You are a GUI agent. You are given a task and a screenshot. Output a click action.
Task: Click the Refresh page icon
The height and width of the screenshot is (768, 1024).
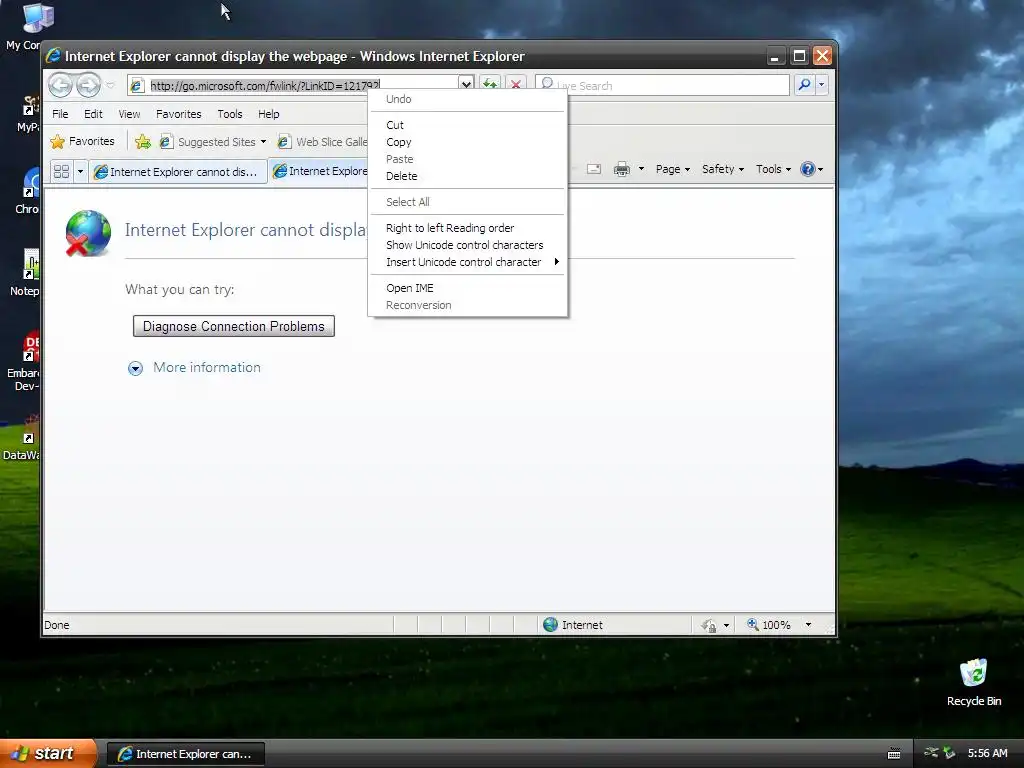coord(490,85)
